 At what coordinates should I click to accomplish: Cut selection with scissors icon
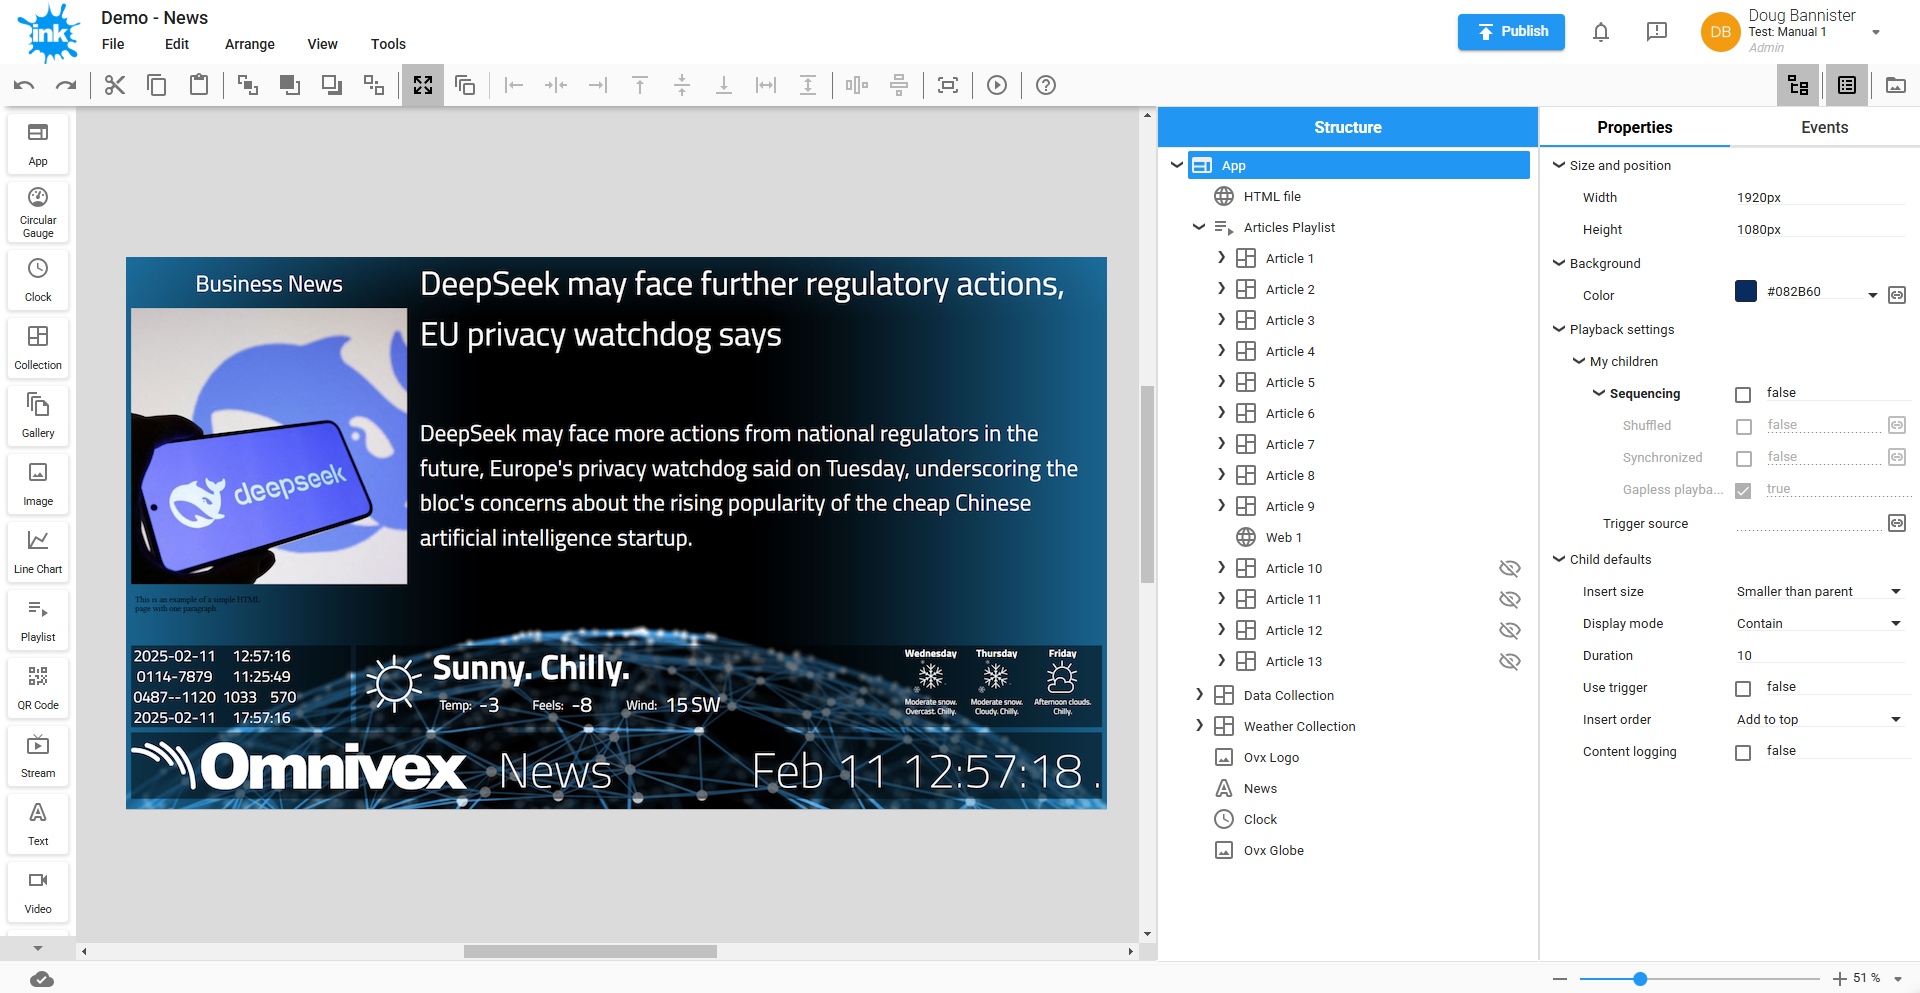coord(115,85)
